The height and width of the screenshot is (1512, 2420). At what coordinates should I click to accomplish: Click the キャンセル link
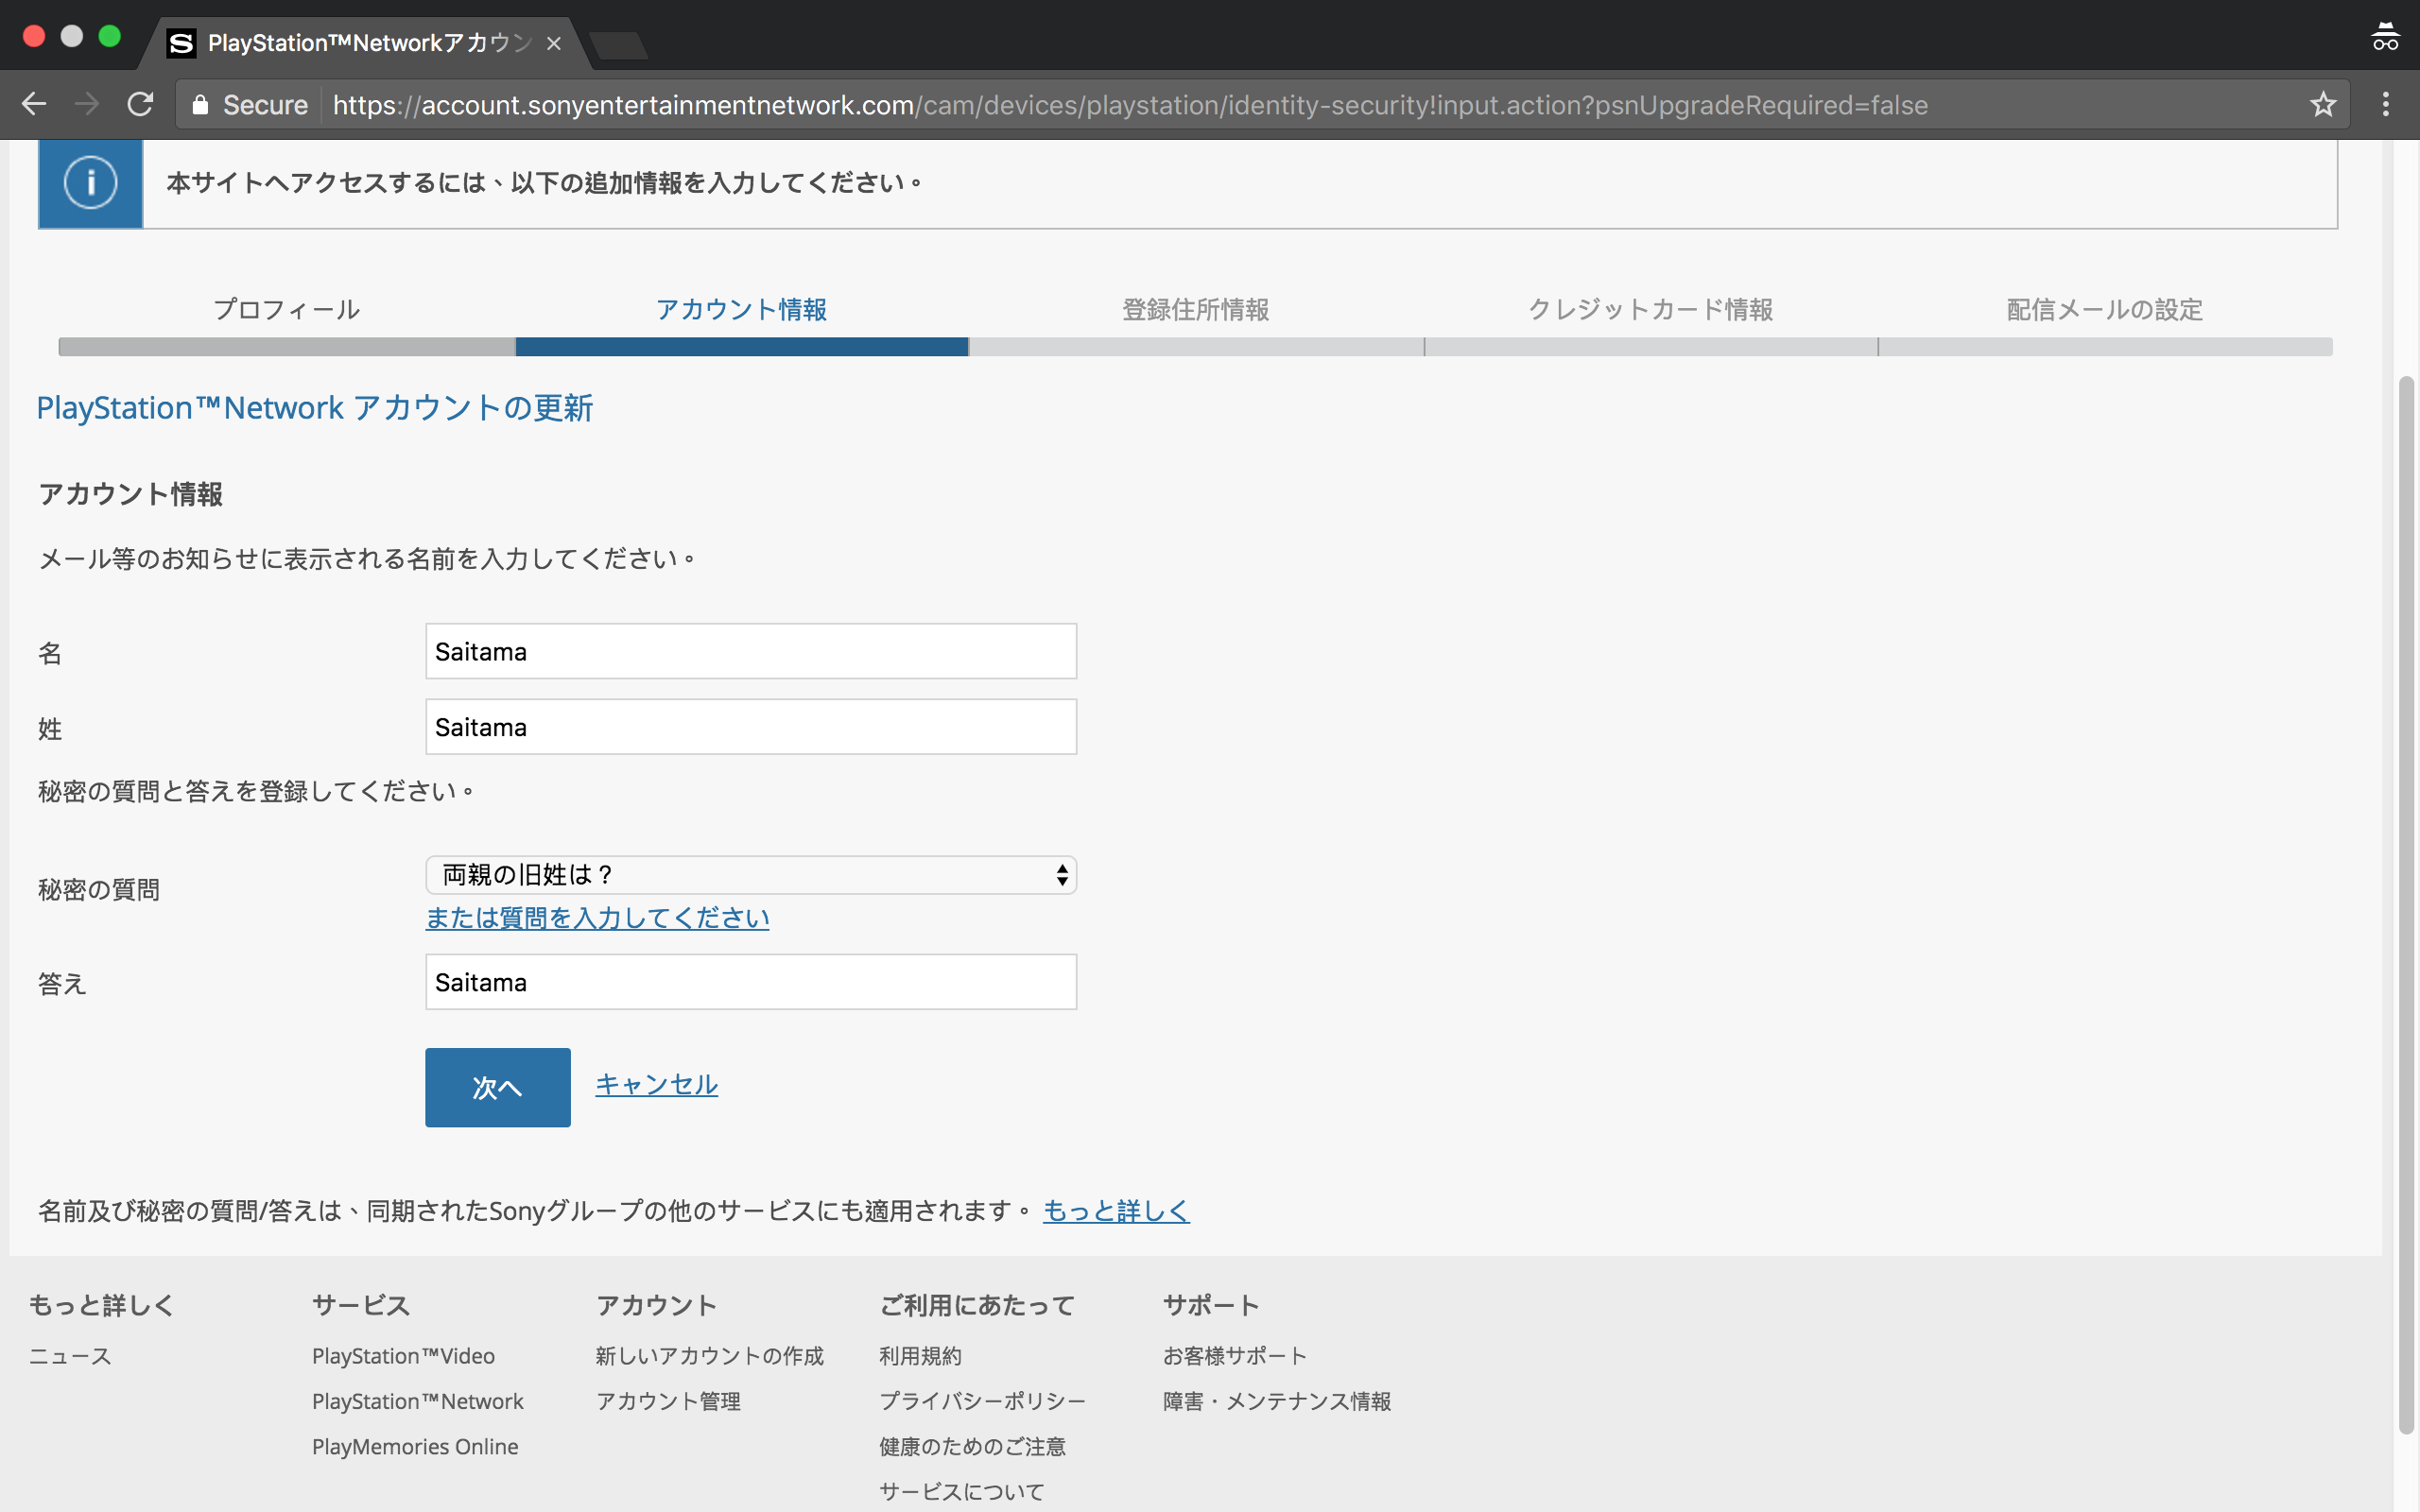pyautogui.click(x=657, y=1085)
